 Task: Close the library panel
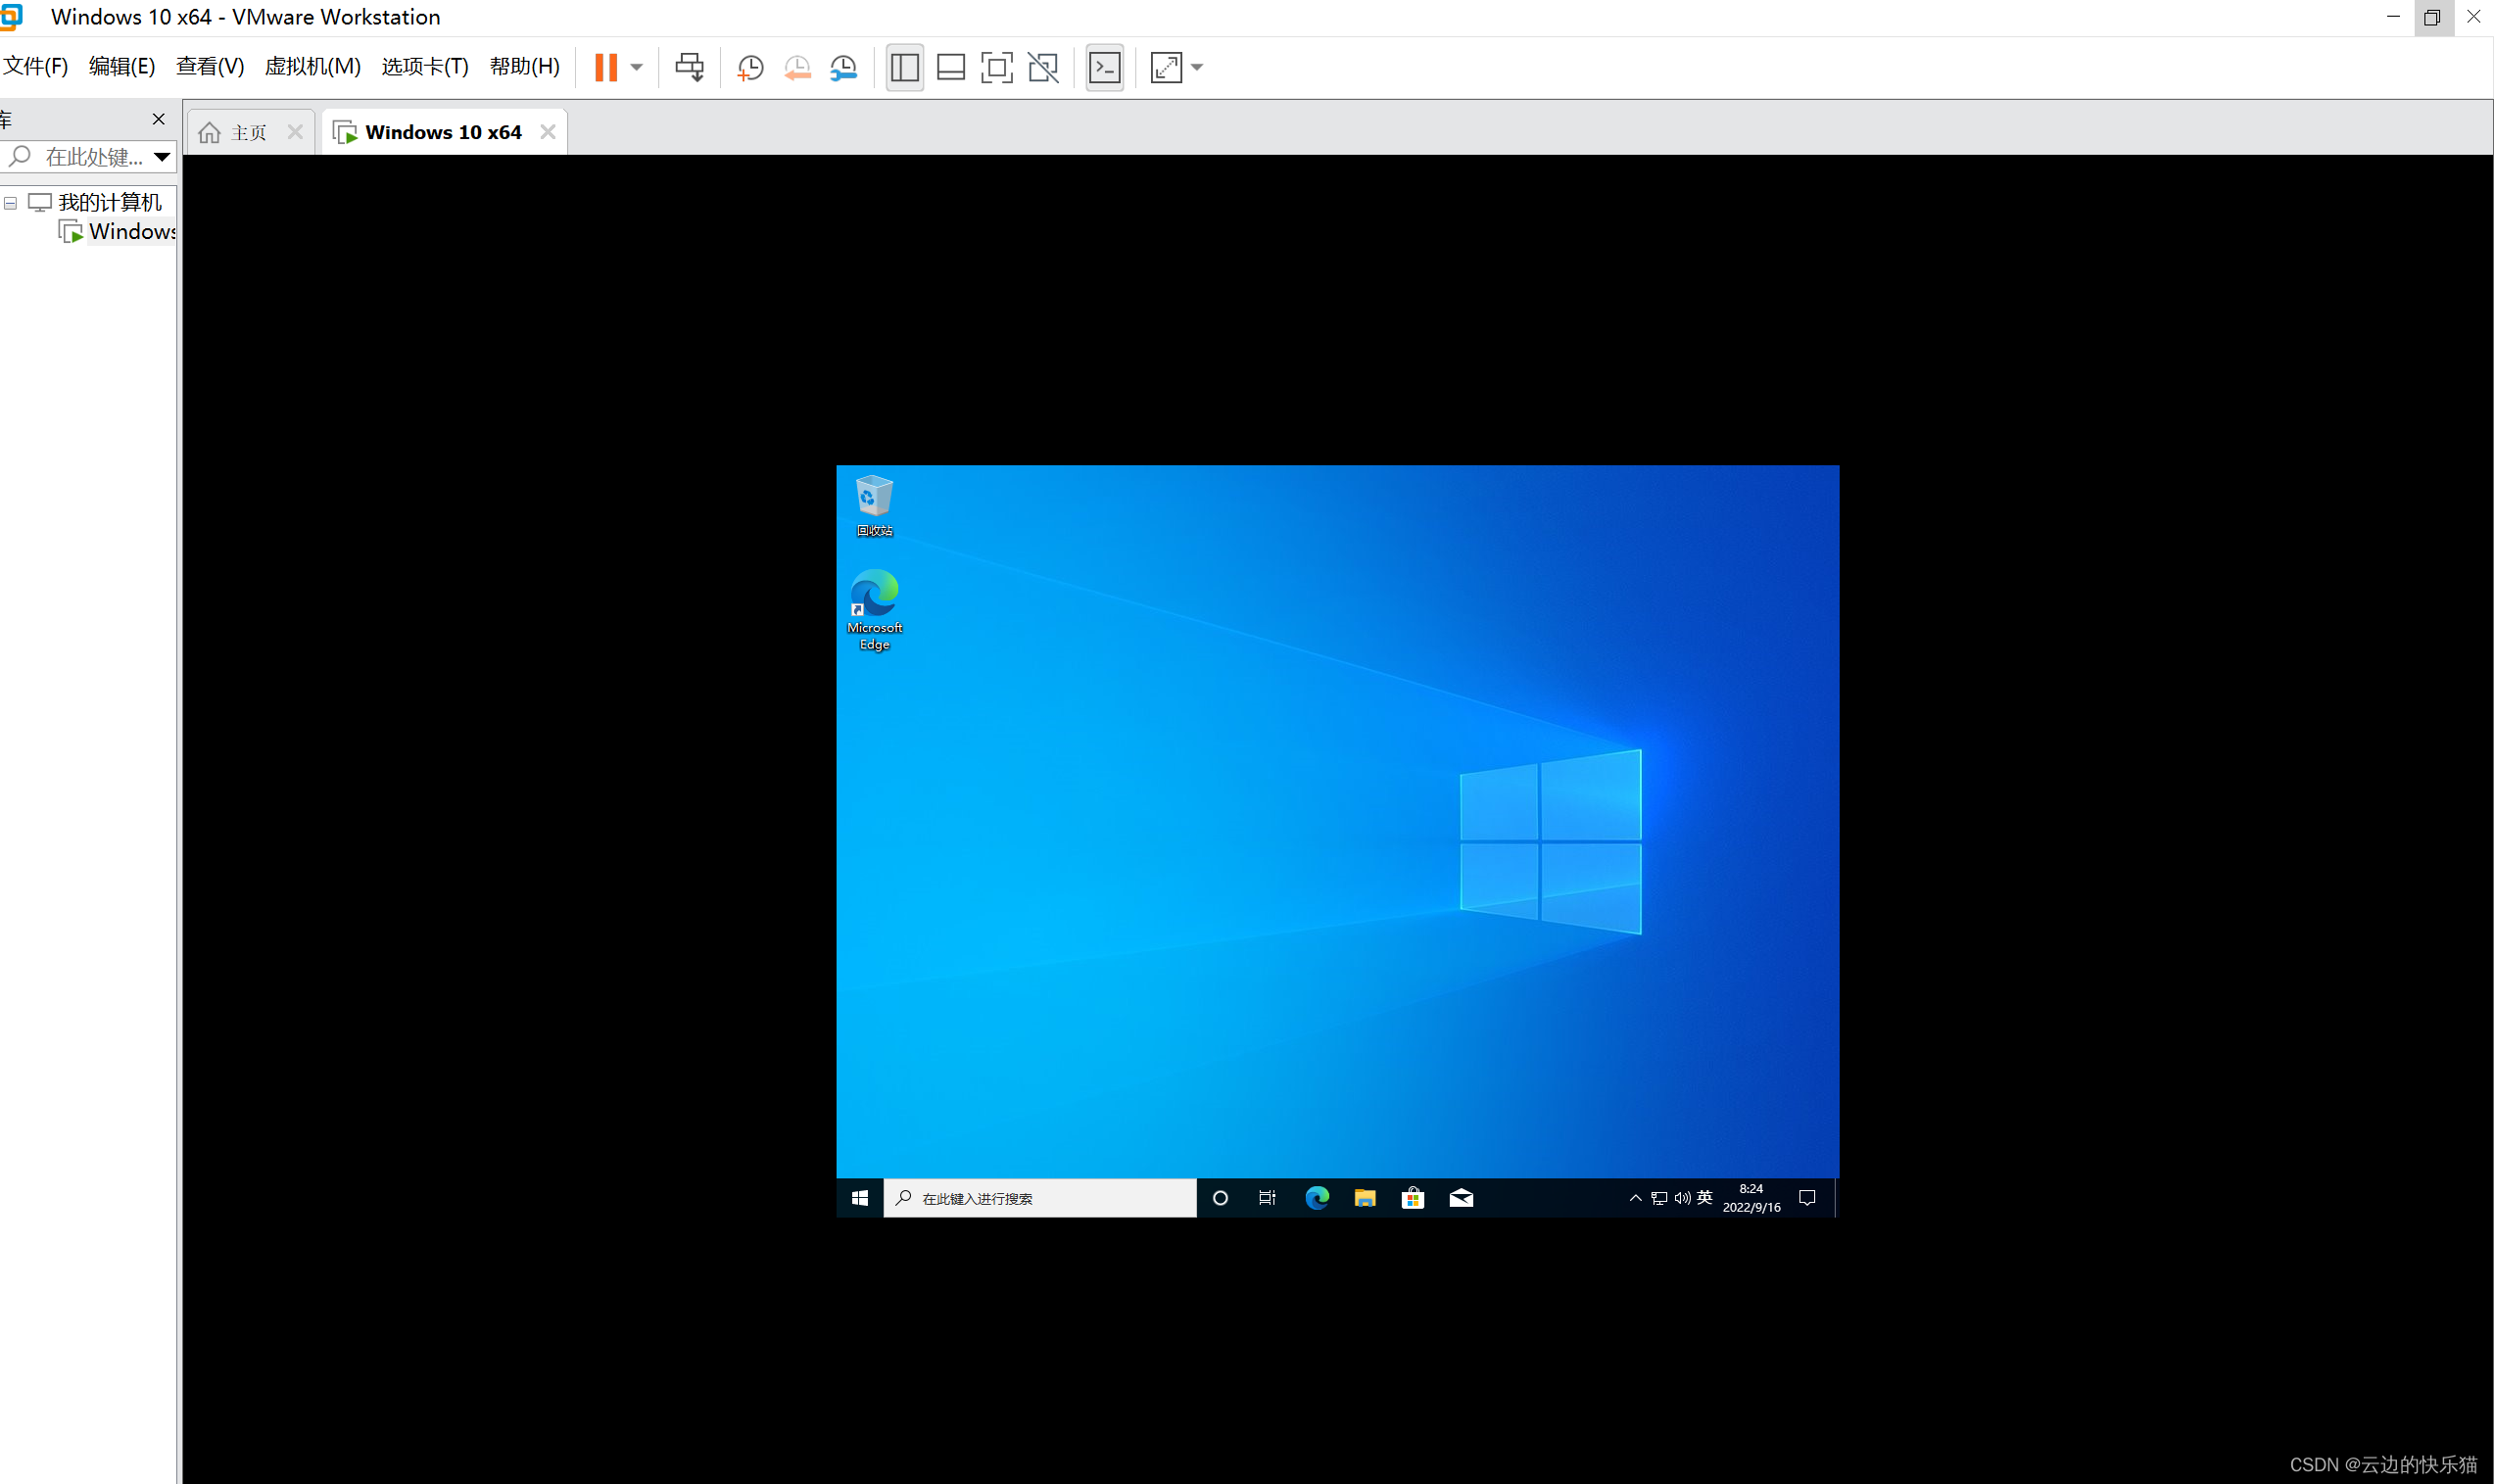[x=158, y=119]
